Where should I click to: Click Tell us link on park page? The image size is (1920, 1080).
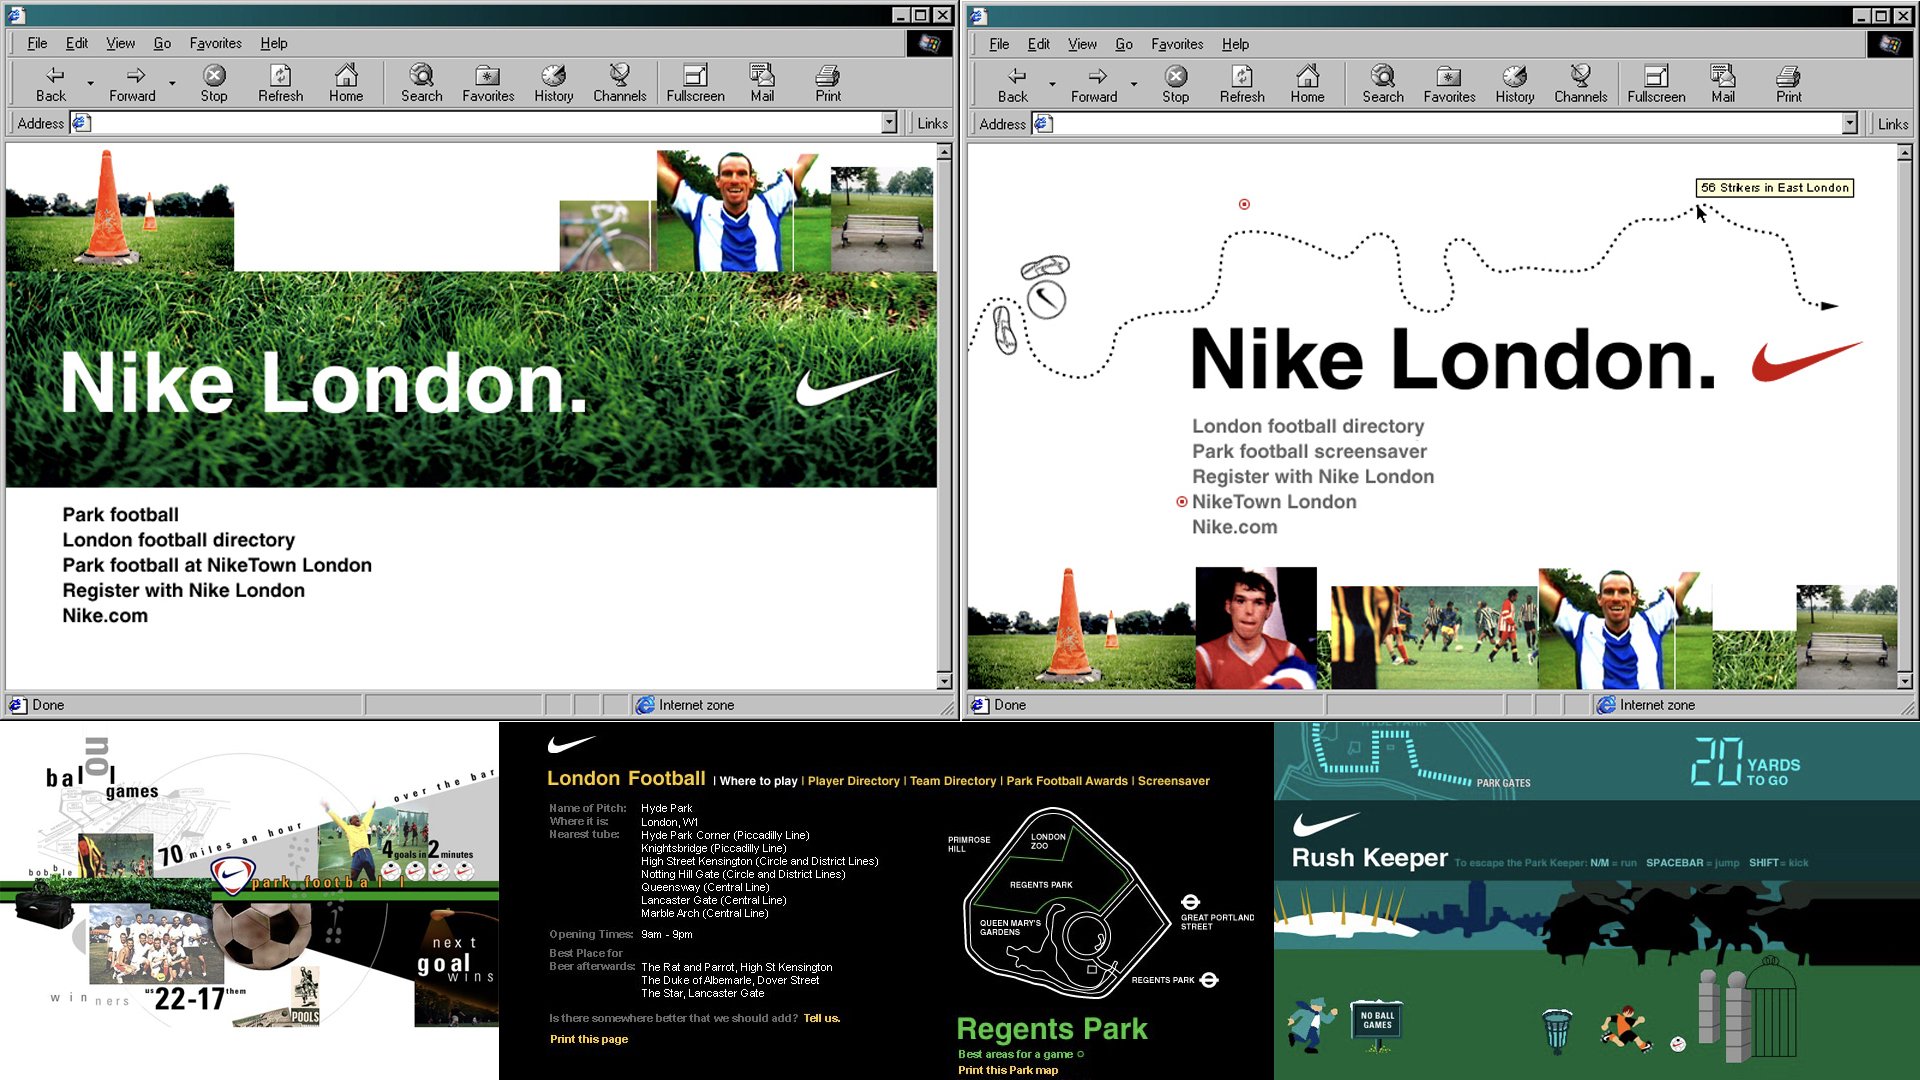pyautogui.click(x=822, y=1018)
